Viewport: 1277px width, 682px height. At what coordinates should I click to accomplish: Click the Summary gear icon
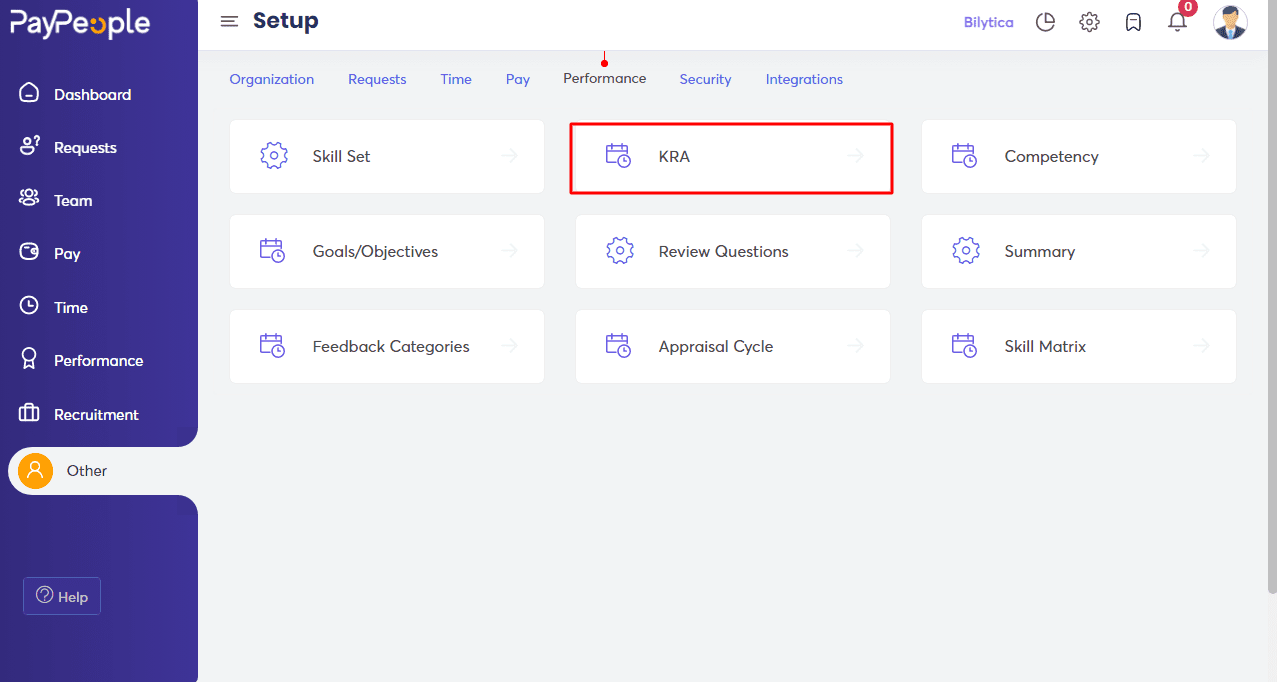pyautogui.click(x=966, y=251)
